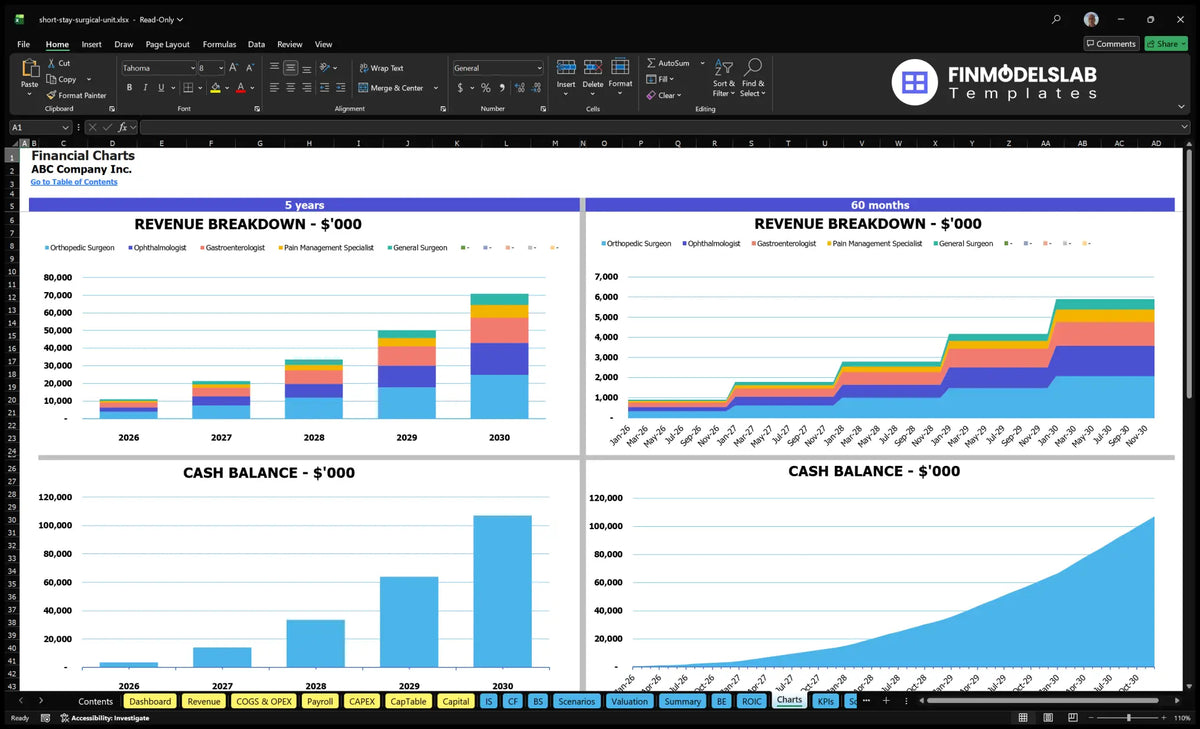Open Sort & Filter menu
1200x729 pixels.
(x=724, y=77)
